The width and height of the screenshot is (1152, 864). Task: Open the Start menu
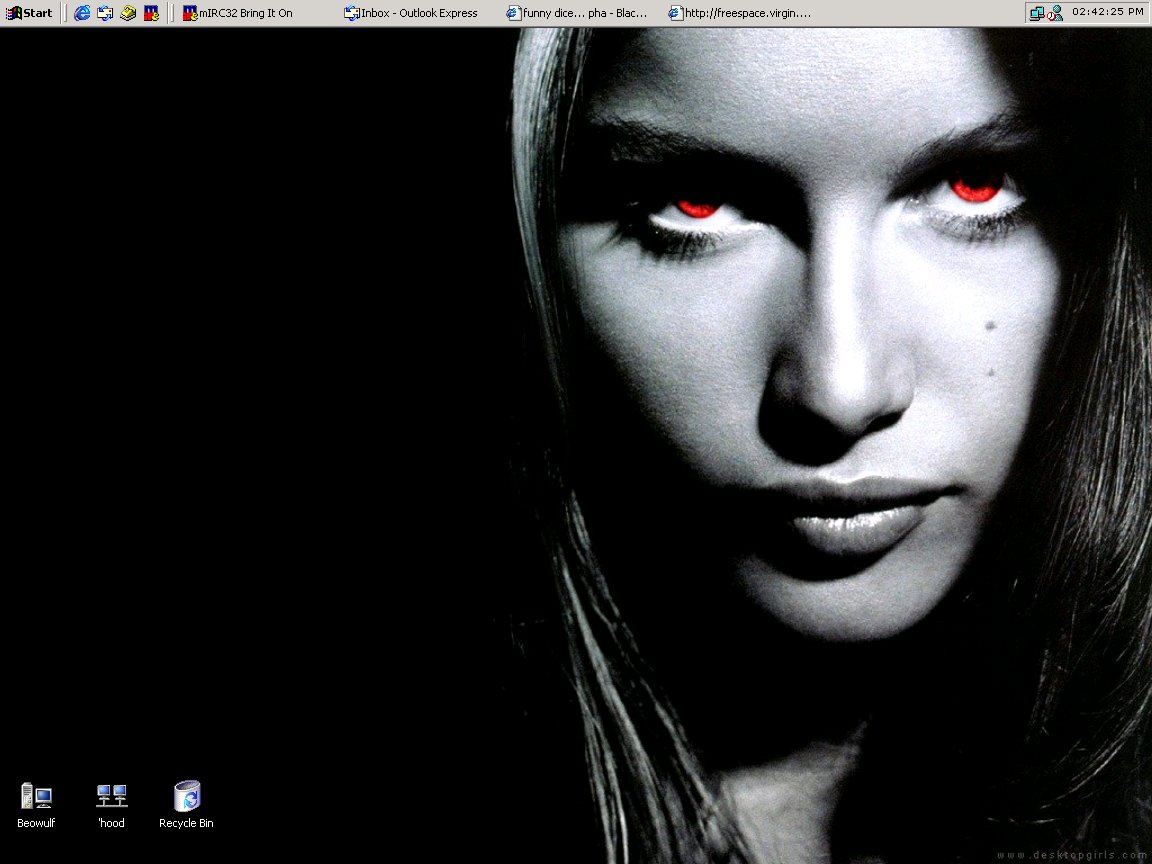click(30, 13)
